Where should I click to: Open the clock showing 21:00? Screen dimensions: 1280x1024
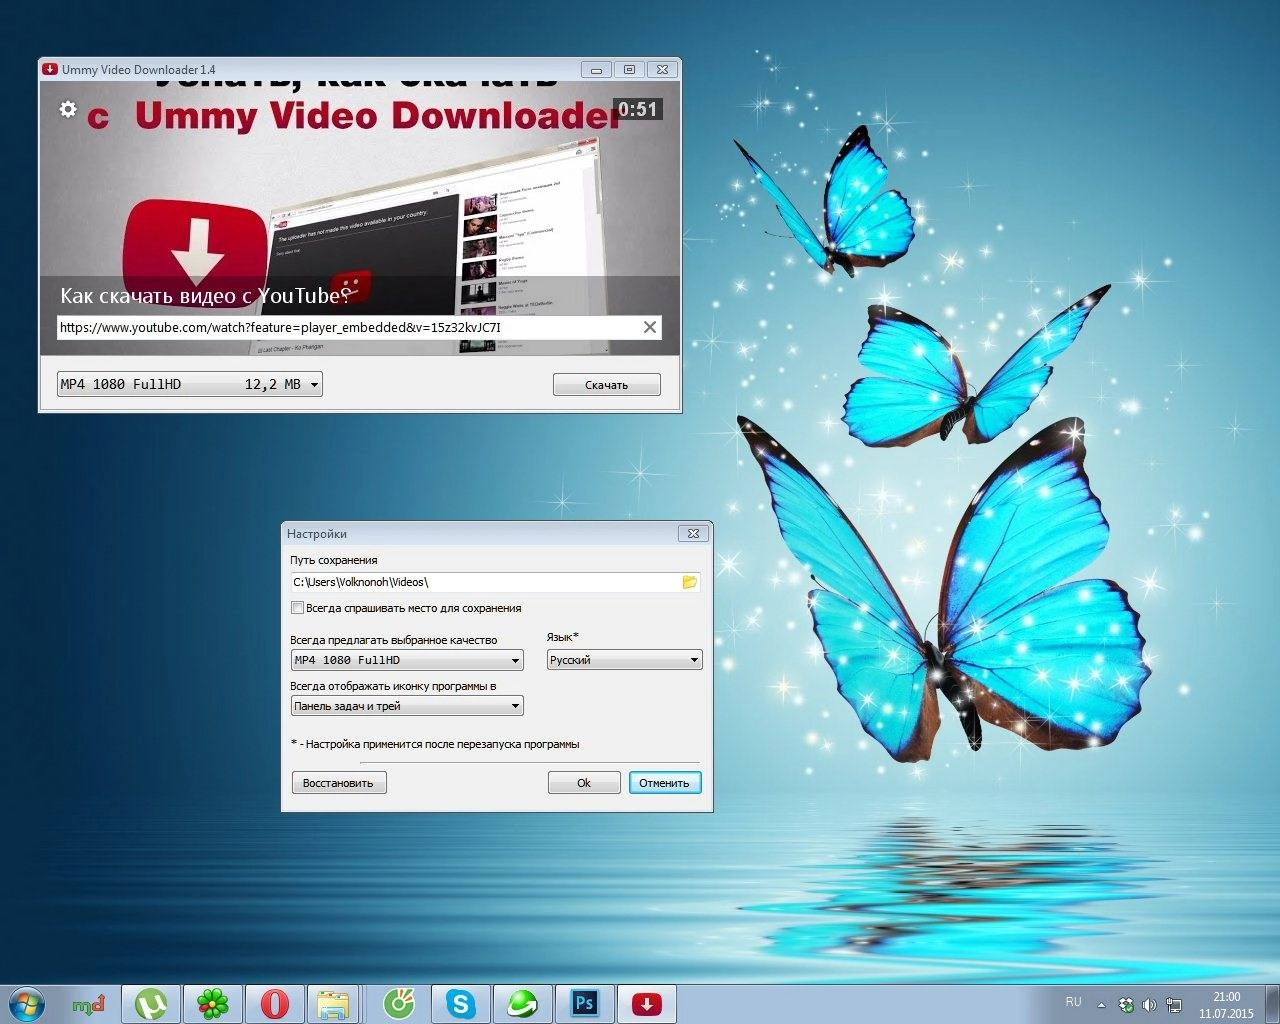[x=1226, y=1005]
